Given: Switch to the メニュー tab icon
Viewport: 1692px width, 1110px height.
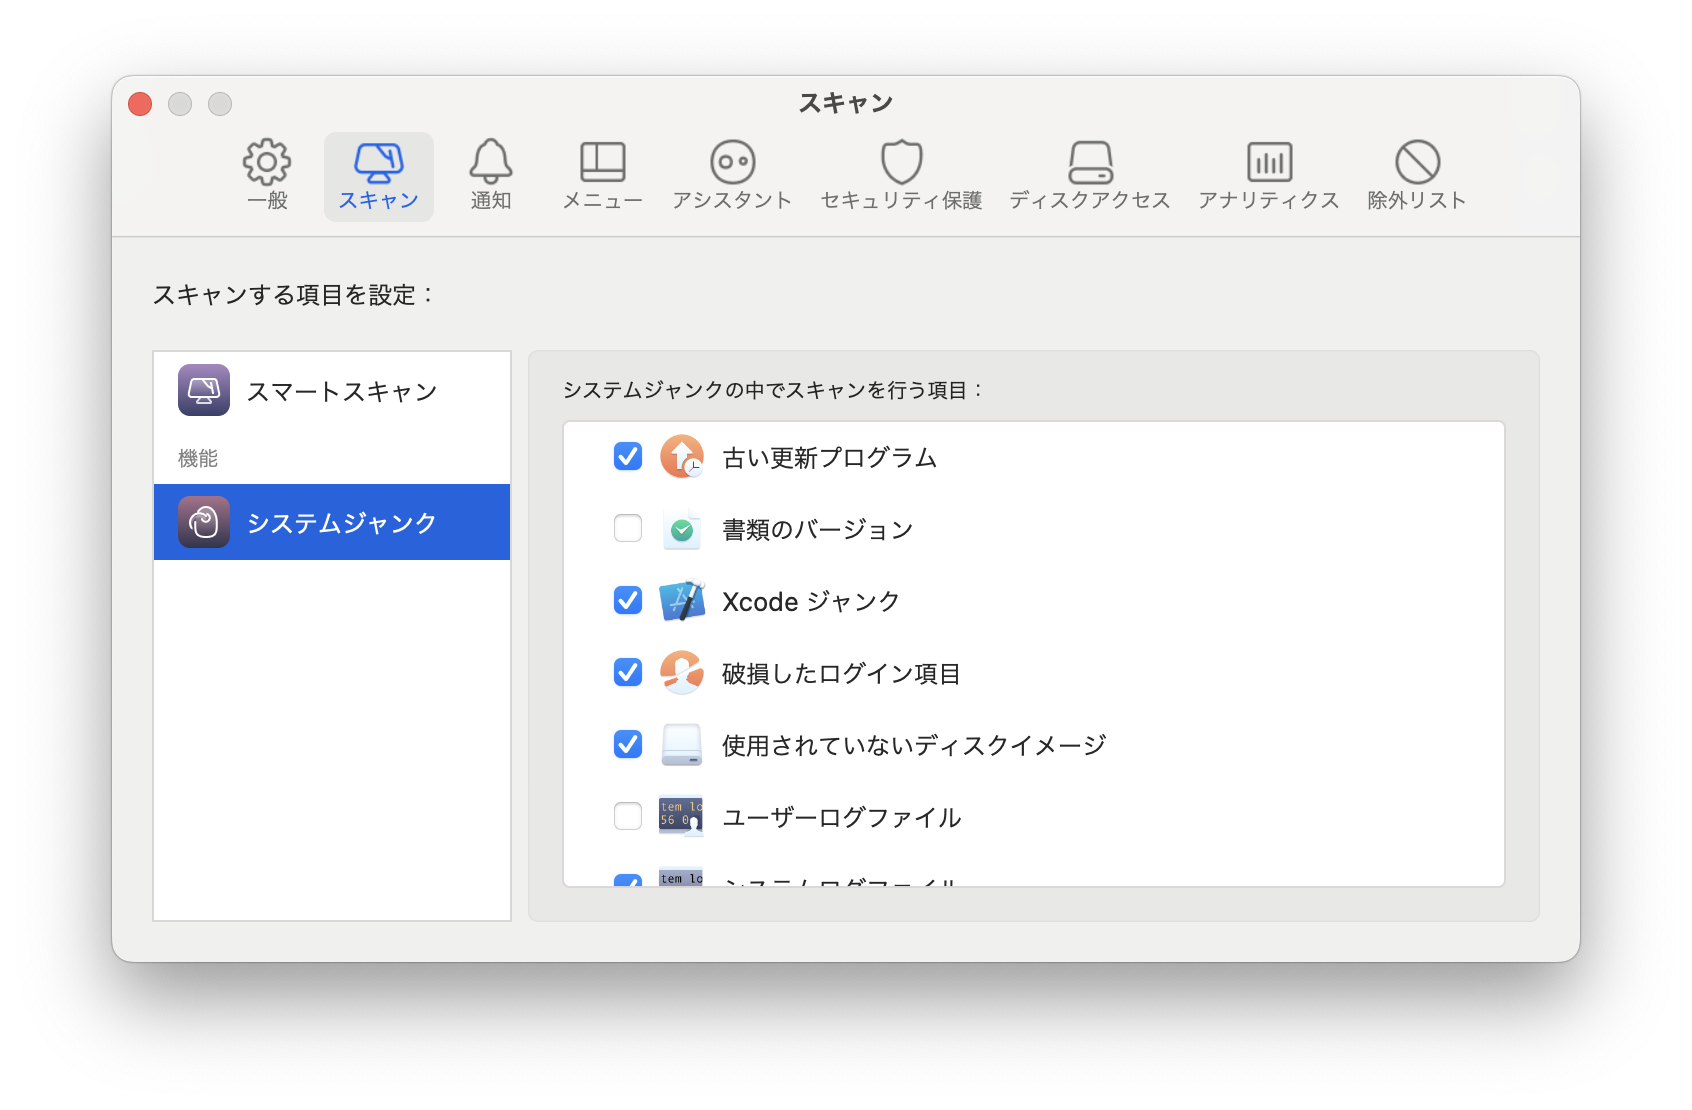Looking at the screenshot, I should [x=603, y=162].
